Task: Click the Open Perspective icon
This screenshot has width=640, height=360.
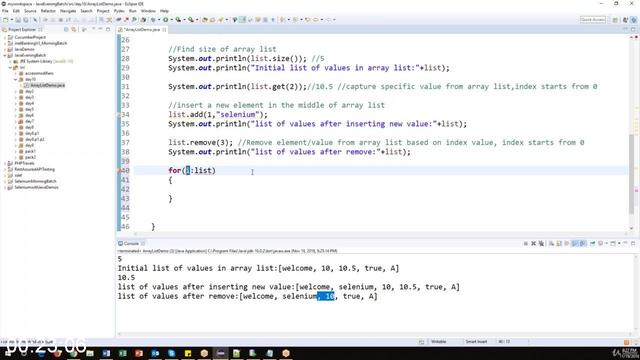Action: click(615, 20)
